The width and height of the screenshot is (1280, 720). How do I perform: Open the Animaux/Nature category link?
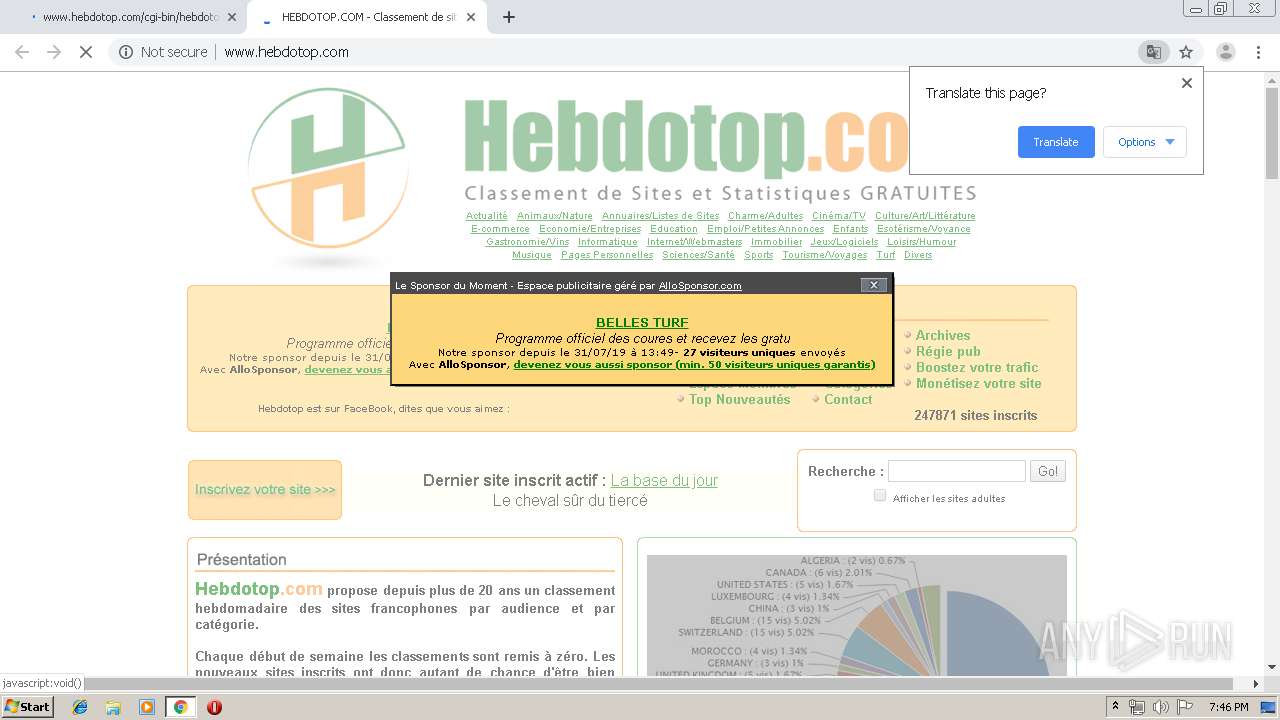555,216
